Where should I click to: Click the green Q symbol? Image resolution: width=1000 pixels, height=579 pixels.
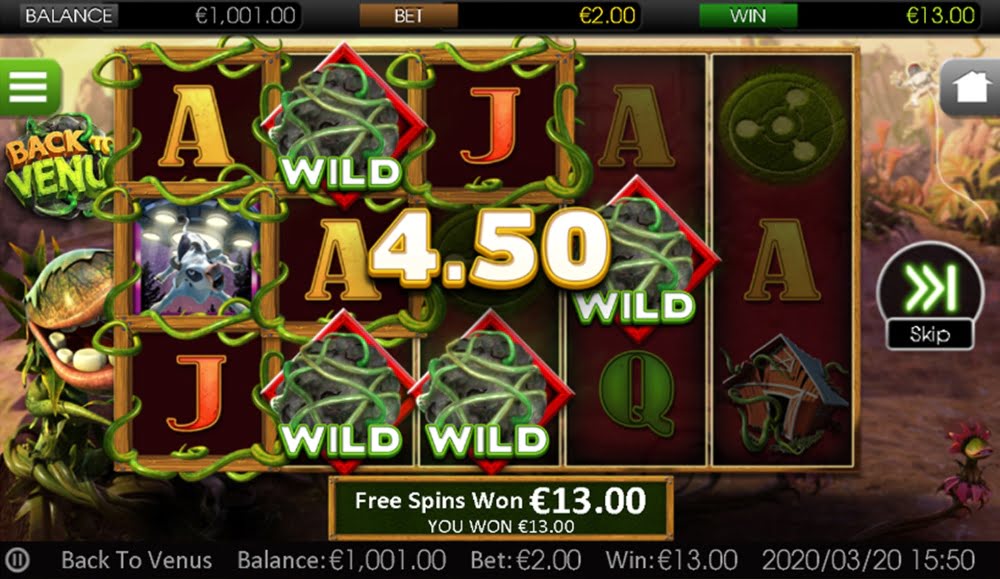pyautogui.click(x=636, y=393)
